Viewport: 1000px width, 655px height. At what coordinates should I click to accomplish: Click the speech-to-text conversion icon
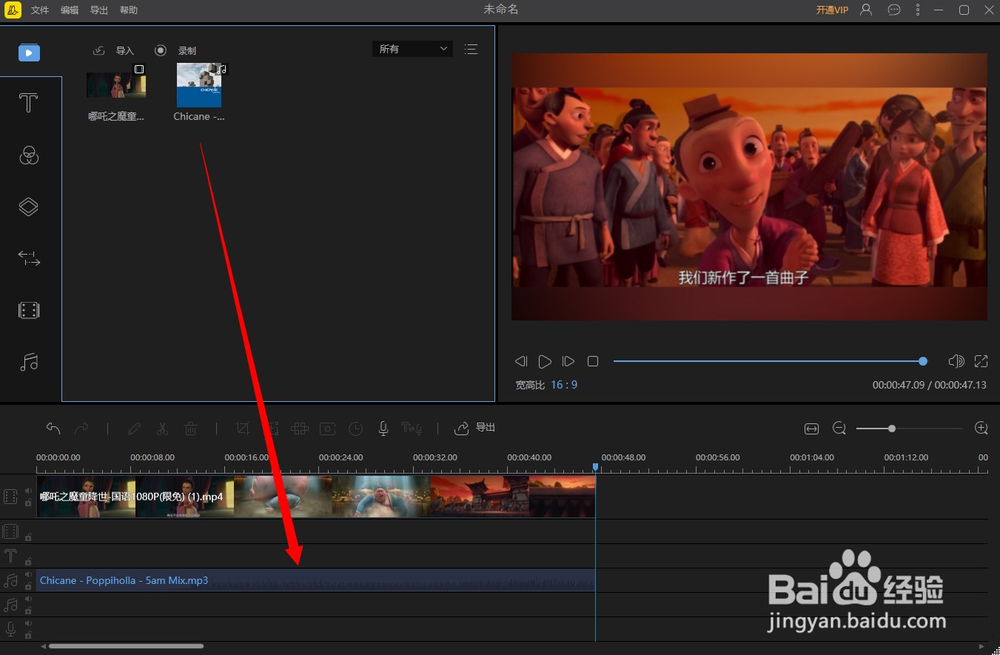pyautogui.click(x=411, y=429)
